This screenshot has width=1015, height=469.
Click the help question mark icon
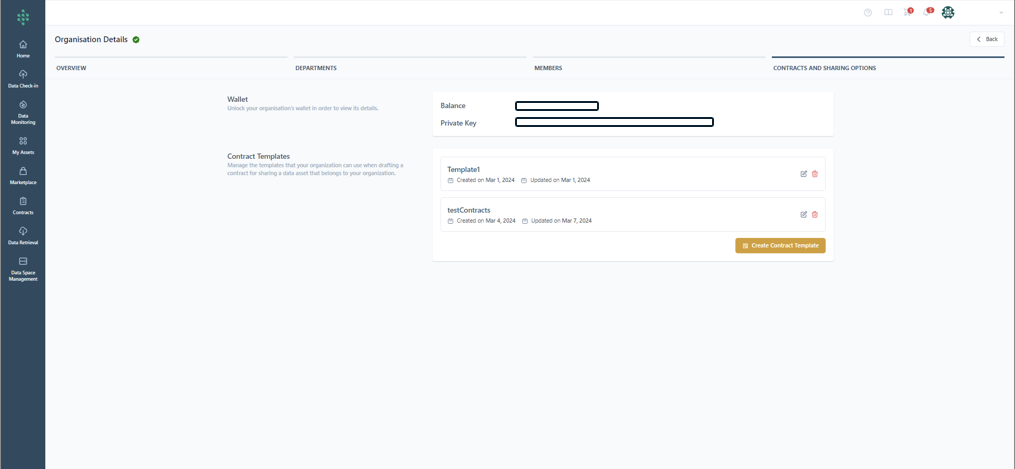[868, 13]
